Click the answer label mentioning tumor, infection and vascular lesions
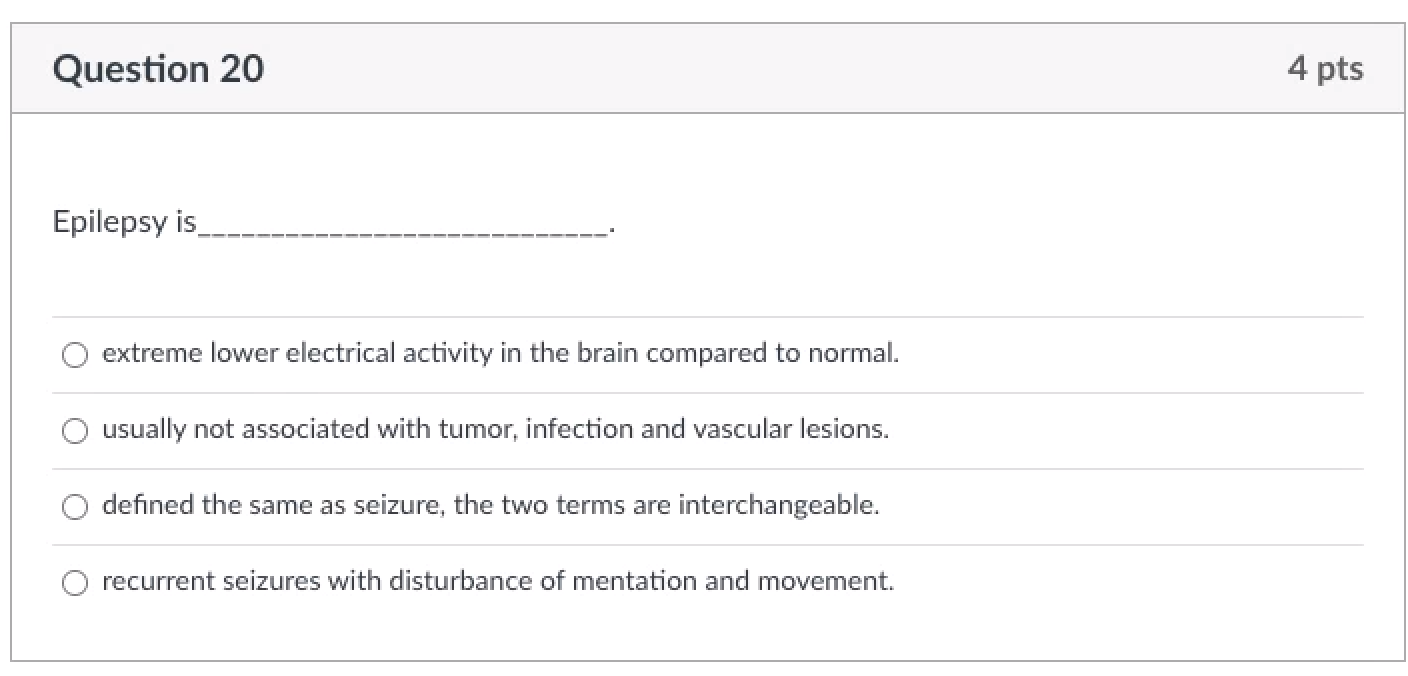The width and height of the screenshot is (1408, 676). tap(495, 430)
